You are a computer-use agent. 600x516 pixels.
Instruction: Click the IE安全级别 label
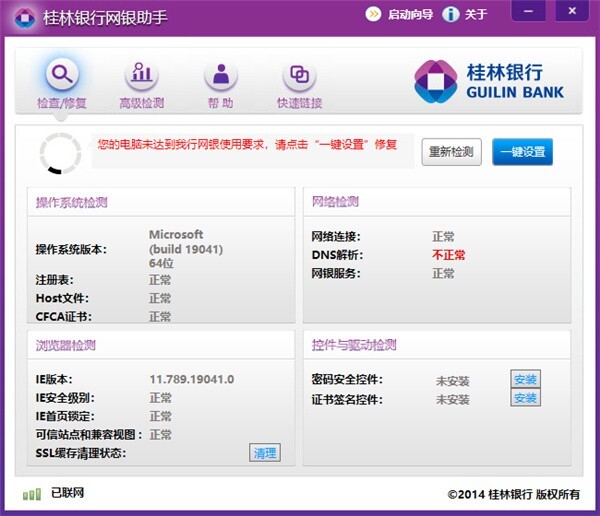click(65, 398)
